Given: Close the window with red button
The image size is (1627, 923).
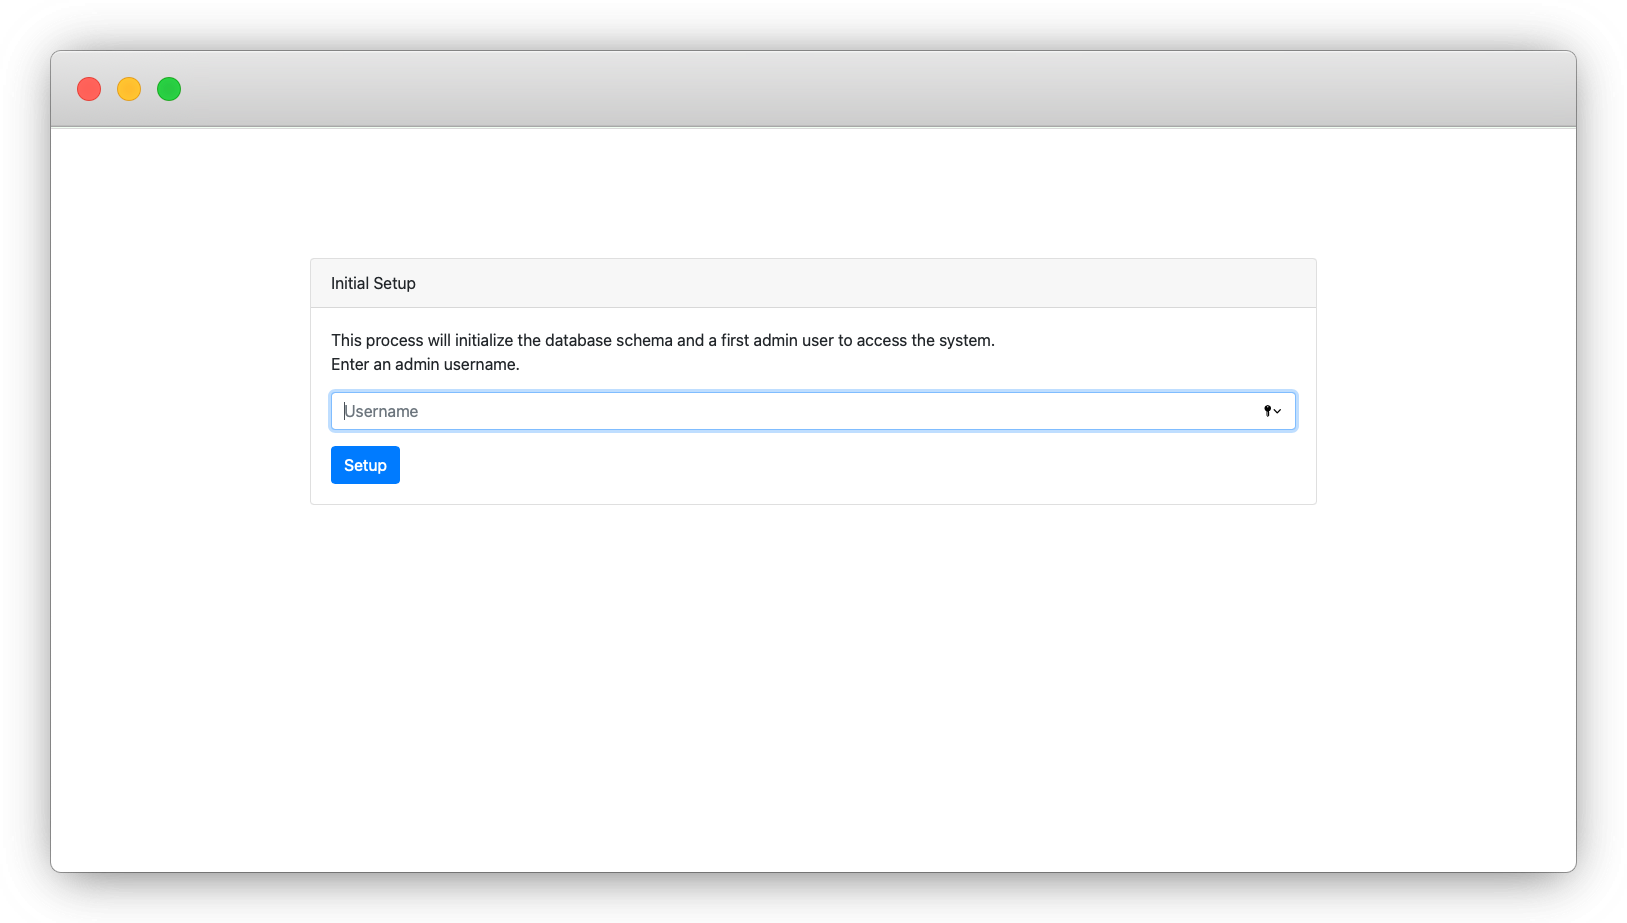Looking at the screenshot, I should coord(89,89).
